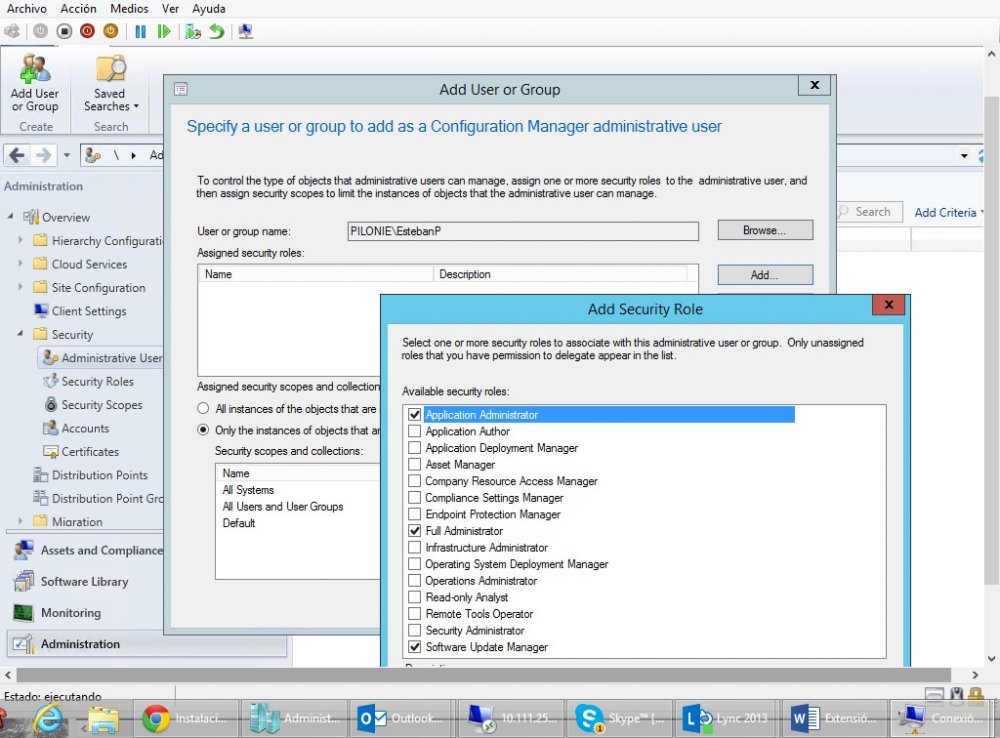Screen dimensions: 1000x738
Task: Revert the virtual machine with the green arrow icon
Action: (217, 31)
